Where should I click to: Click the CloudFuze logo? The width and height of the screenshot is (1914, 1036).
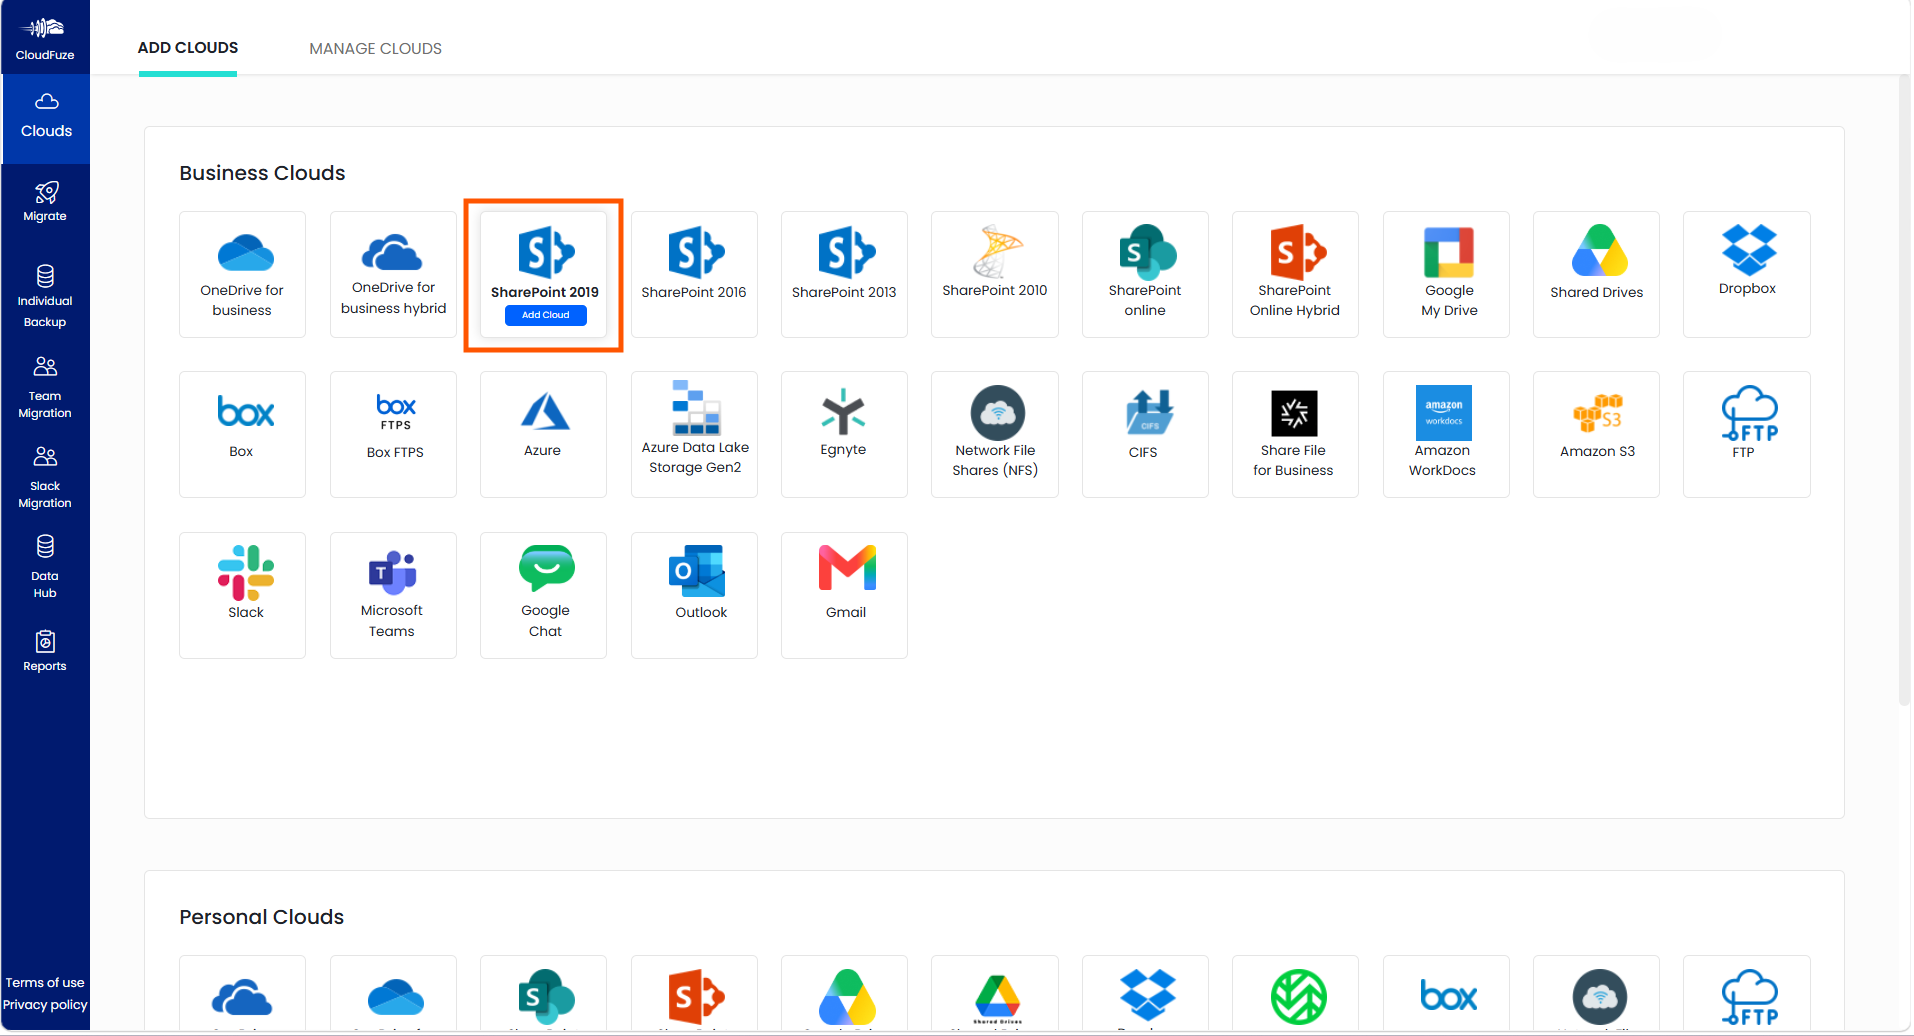pyautogui.click(x=45, y=38)
